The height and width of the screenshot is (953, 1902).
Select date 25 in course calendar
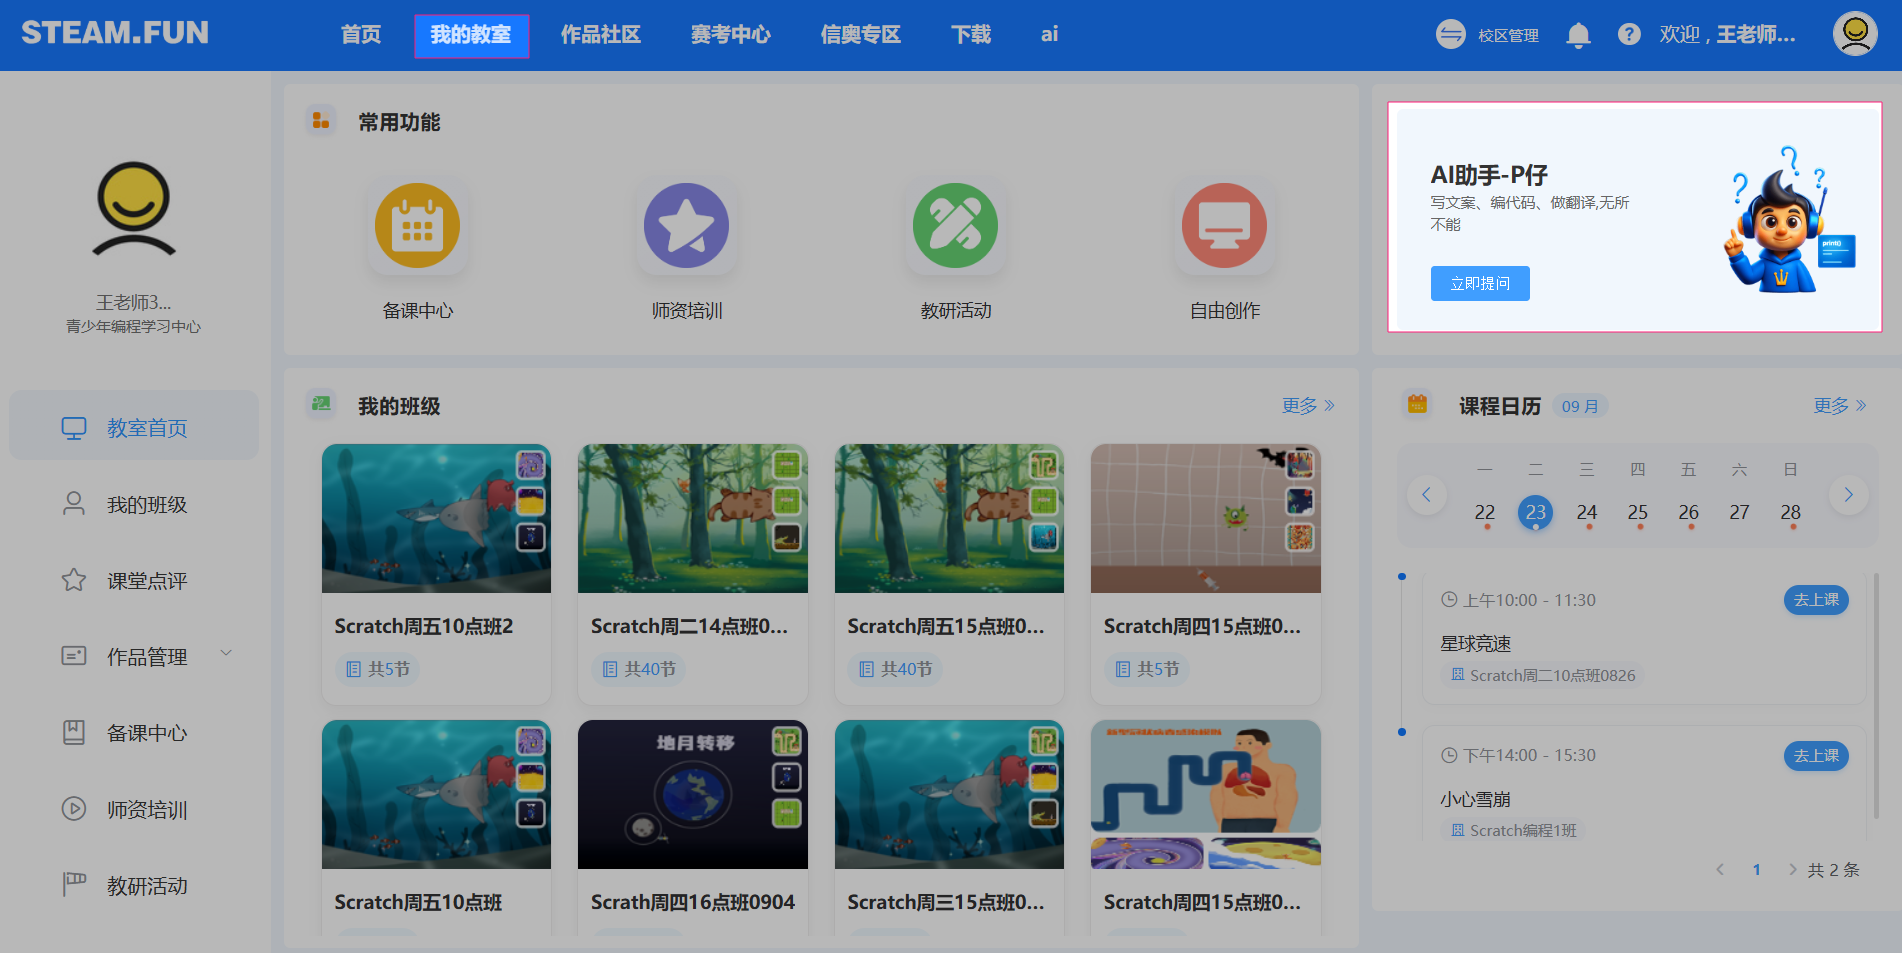coord(1637,512)
